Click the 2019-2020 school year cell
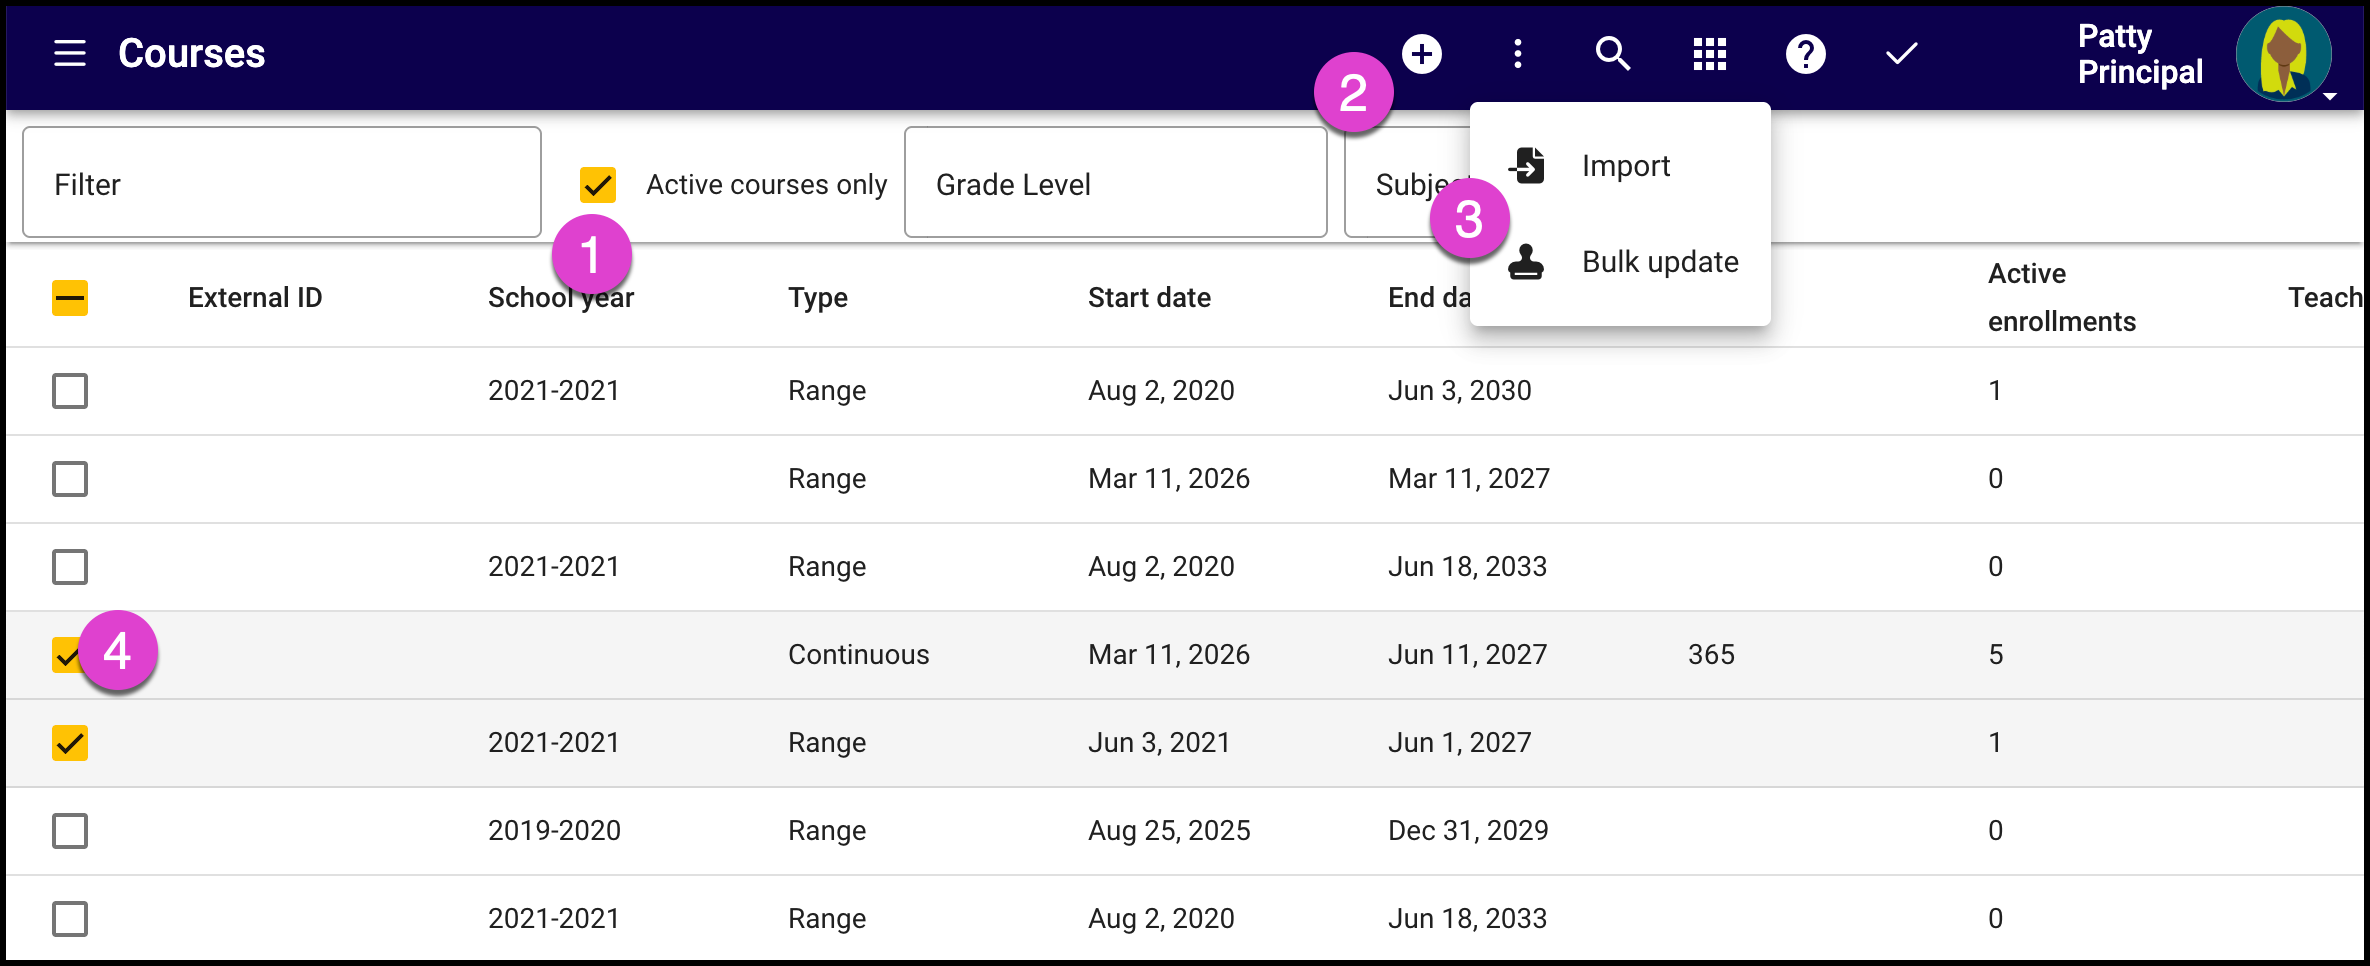 coord(554,831)
